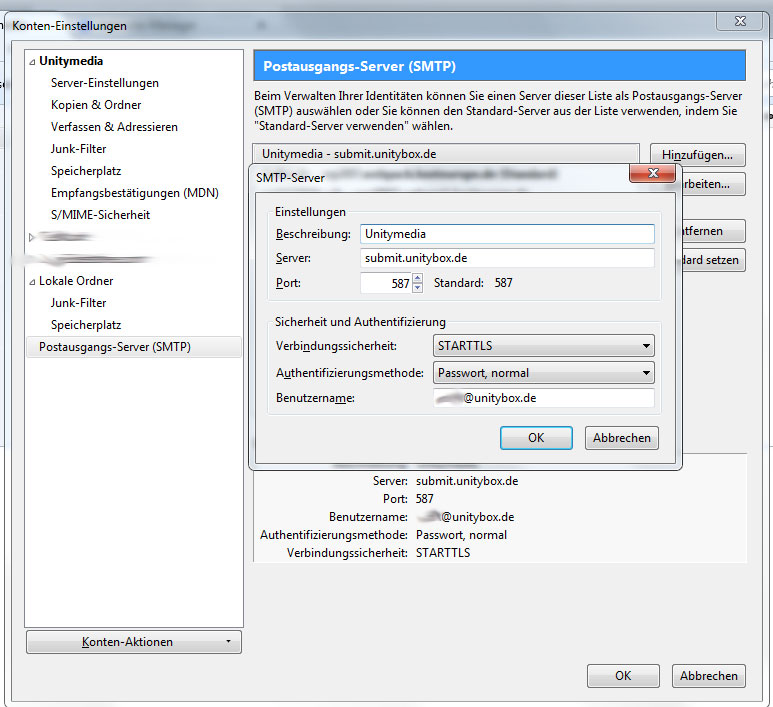Screen dimensions: 773x707
Task: Click OK in the Konten-Einstellungen window
Action: click(x=623, y=675)
